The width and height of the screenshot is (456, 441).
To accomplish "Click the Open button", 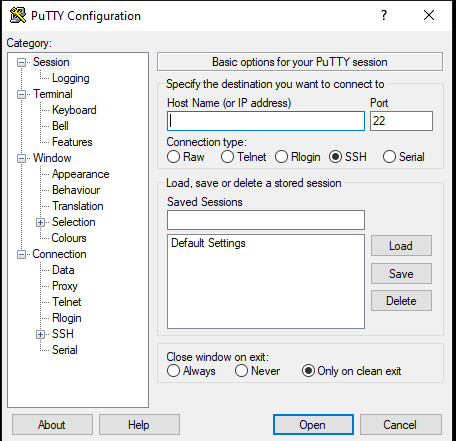I will (313, 425).
